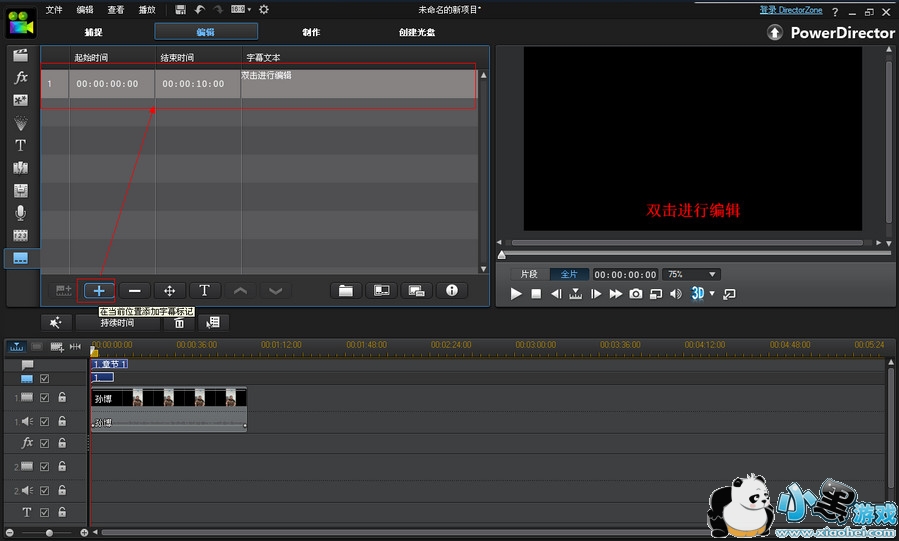Toggle the lock on audio track 1

click(x=62, y=421)
